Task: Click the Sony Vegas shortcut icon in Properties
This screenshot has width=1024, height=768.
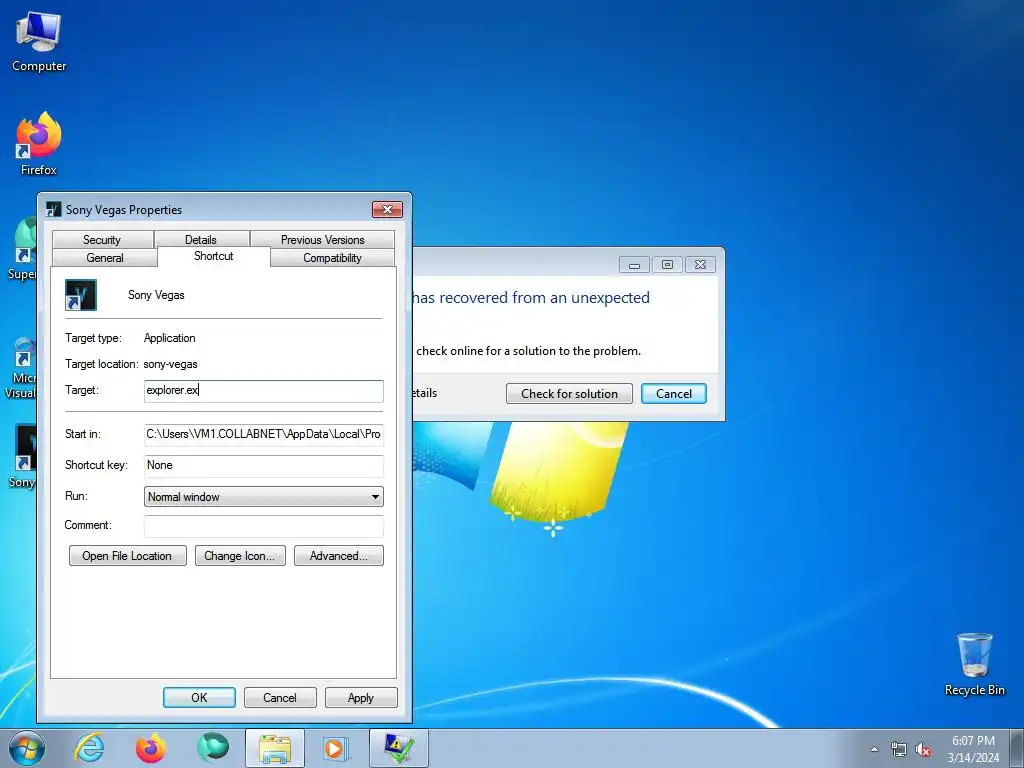Action: tap(81, 295)
